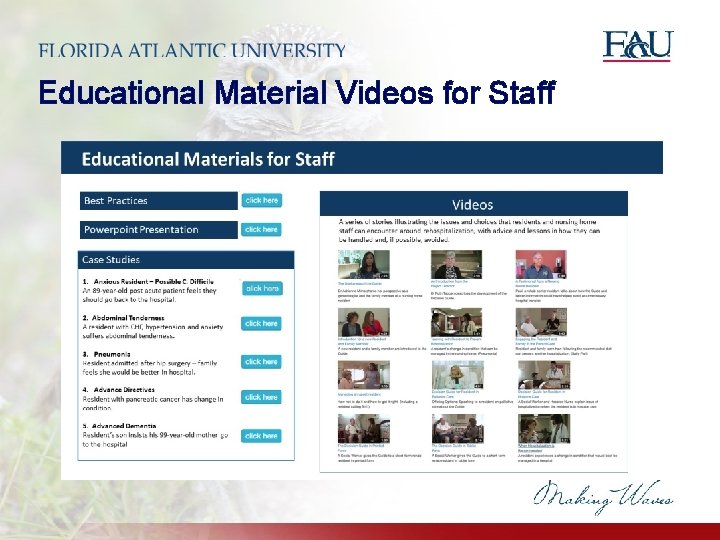Open Advance Directives case study click here
This screenshot has height=540, width=720.
click(261, 397)
